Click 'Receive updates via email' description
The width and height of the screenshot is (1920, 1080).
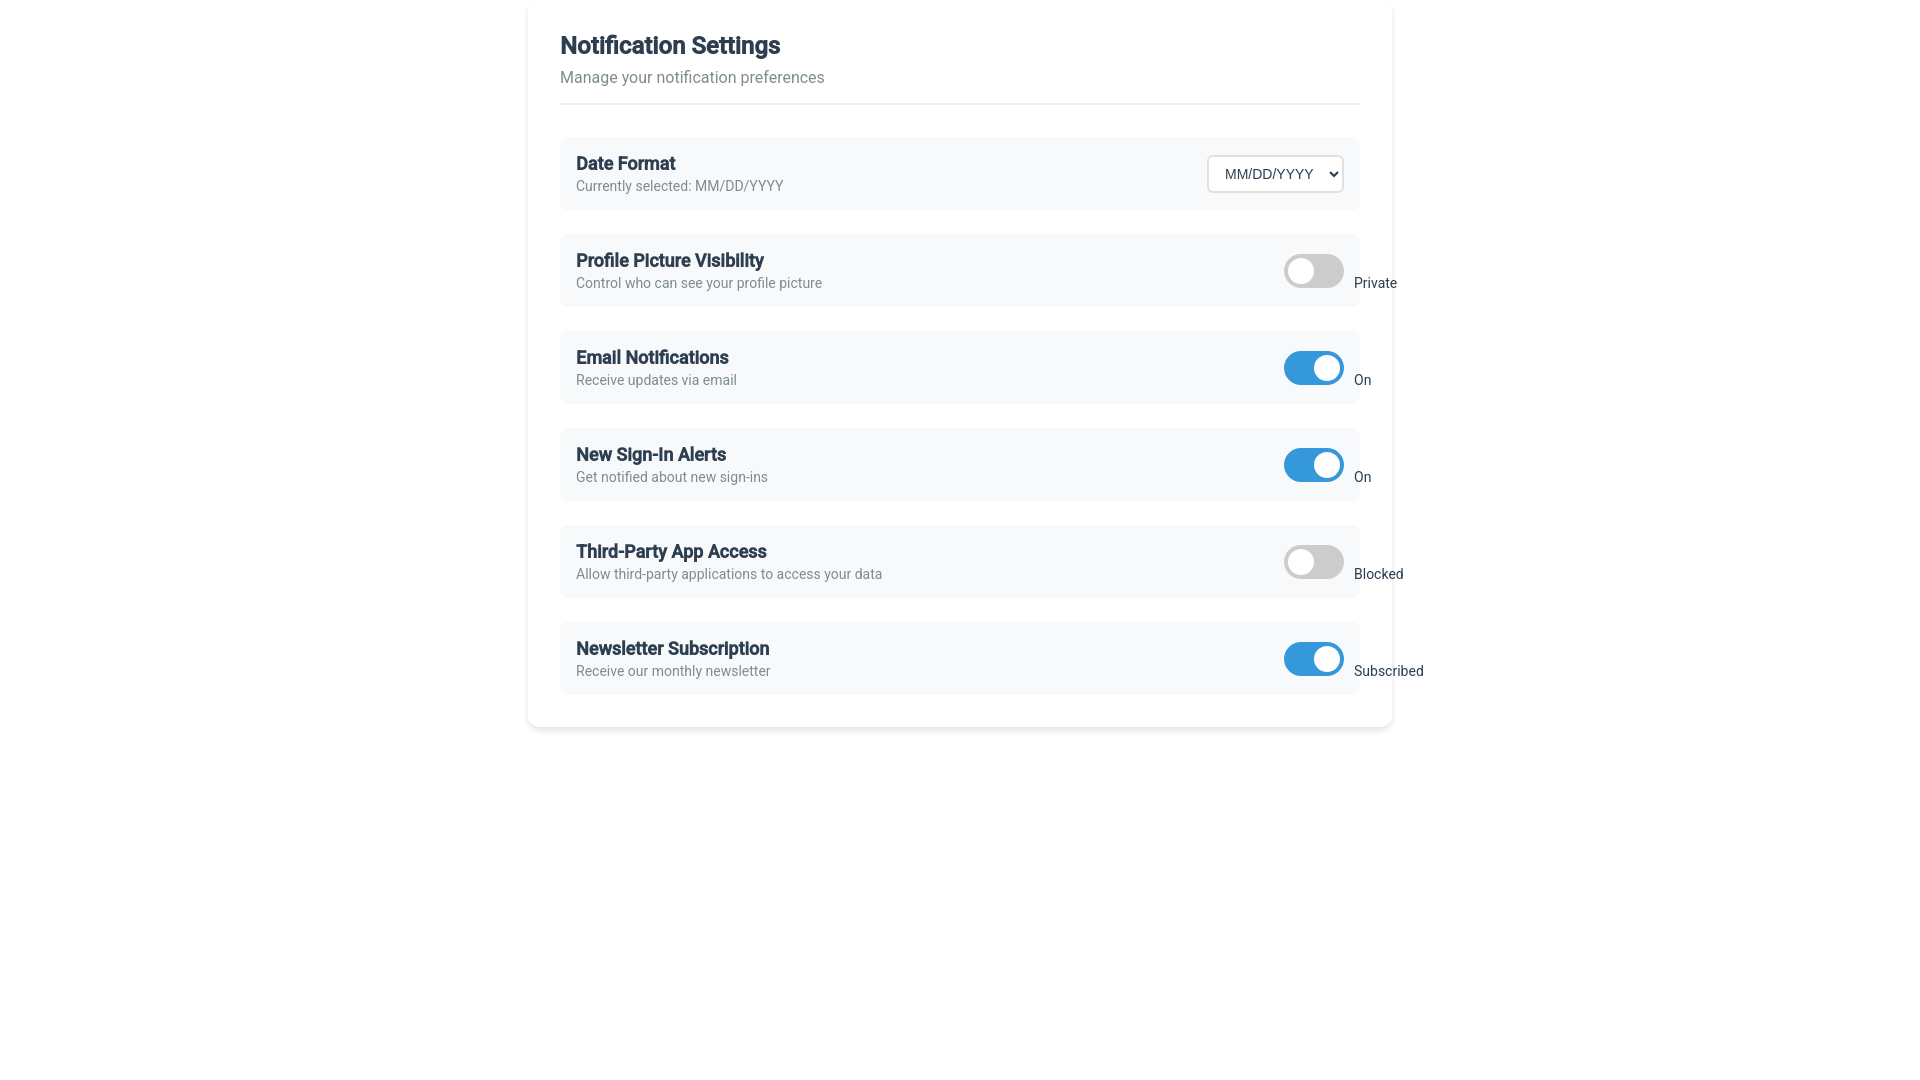pyautogui.click(x=656, y=381)
